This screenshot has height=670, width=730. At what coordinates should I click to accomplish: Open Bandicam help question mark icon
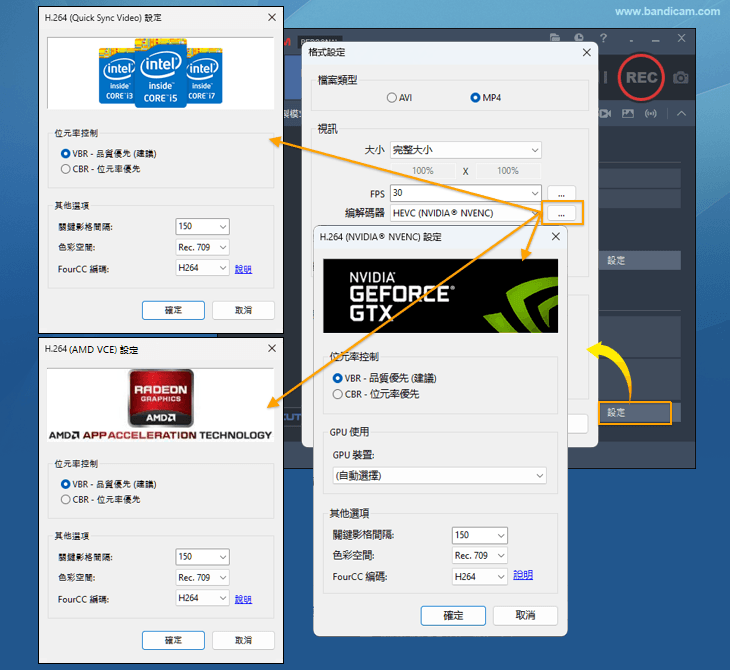(x=603, y=38)
